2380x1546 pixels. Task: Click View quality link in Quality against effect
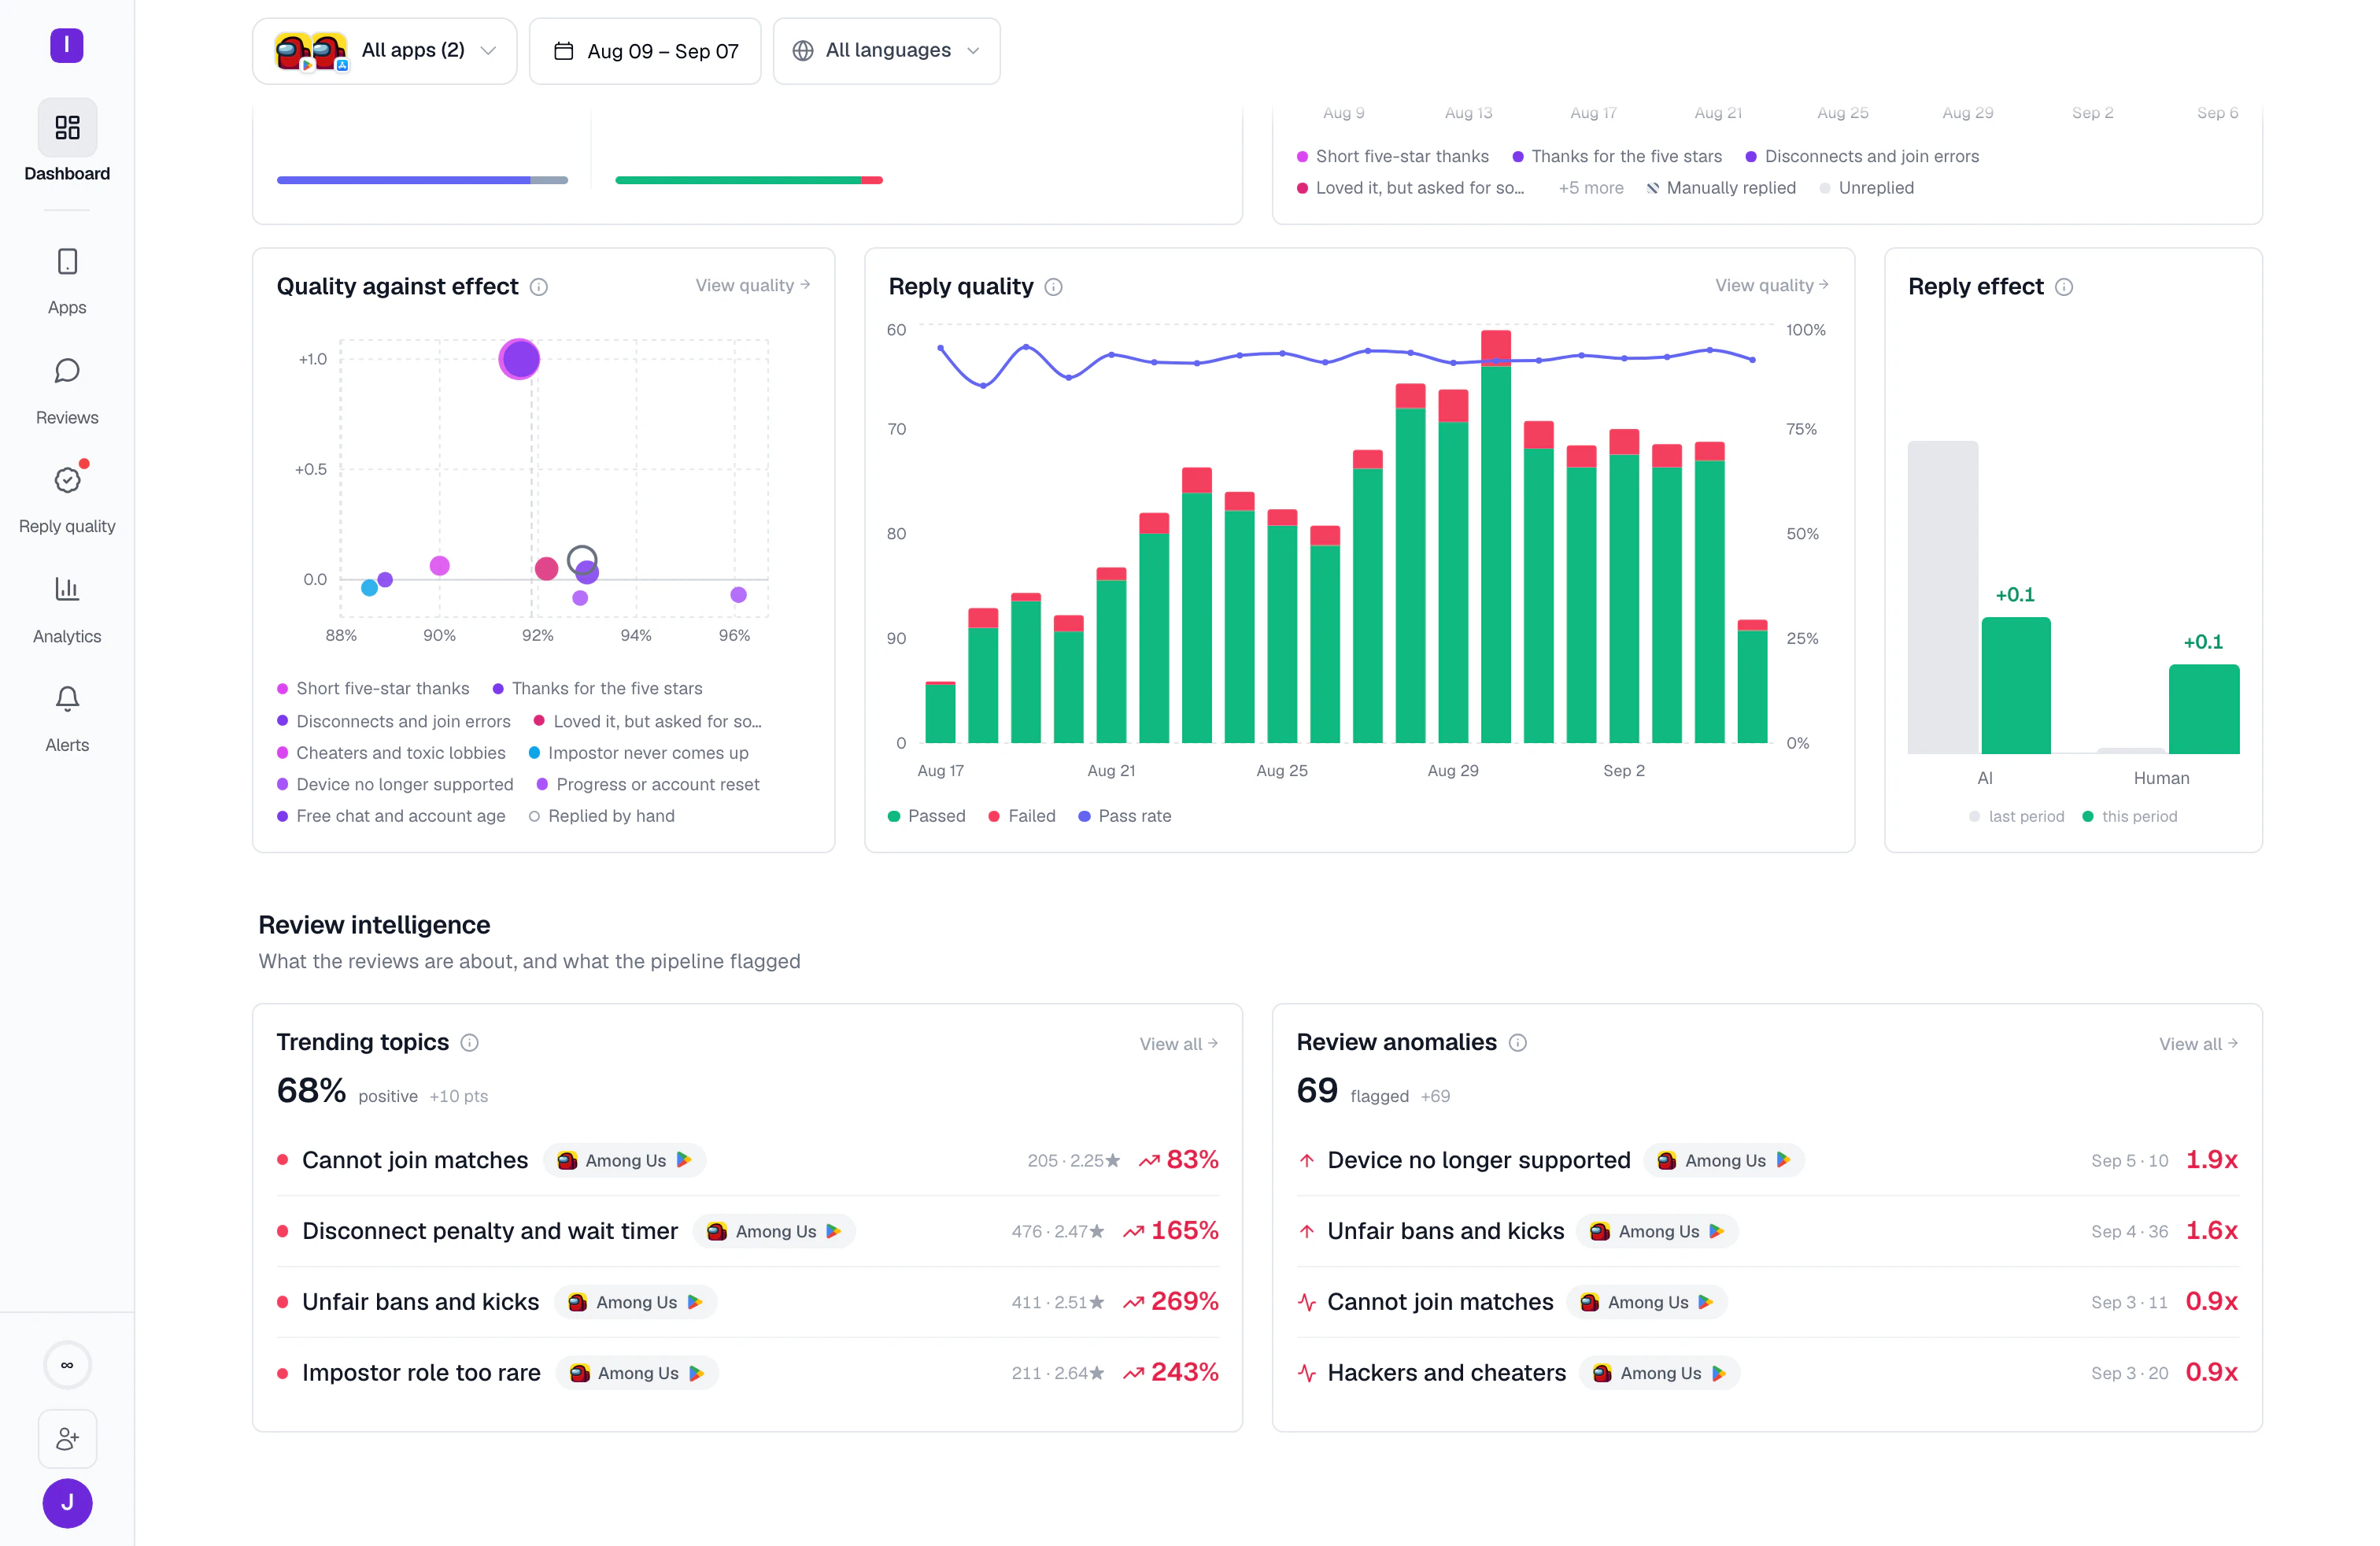[753, 285]
